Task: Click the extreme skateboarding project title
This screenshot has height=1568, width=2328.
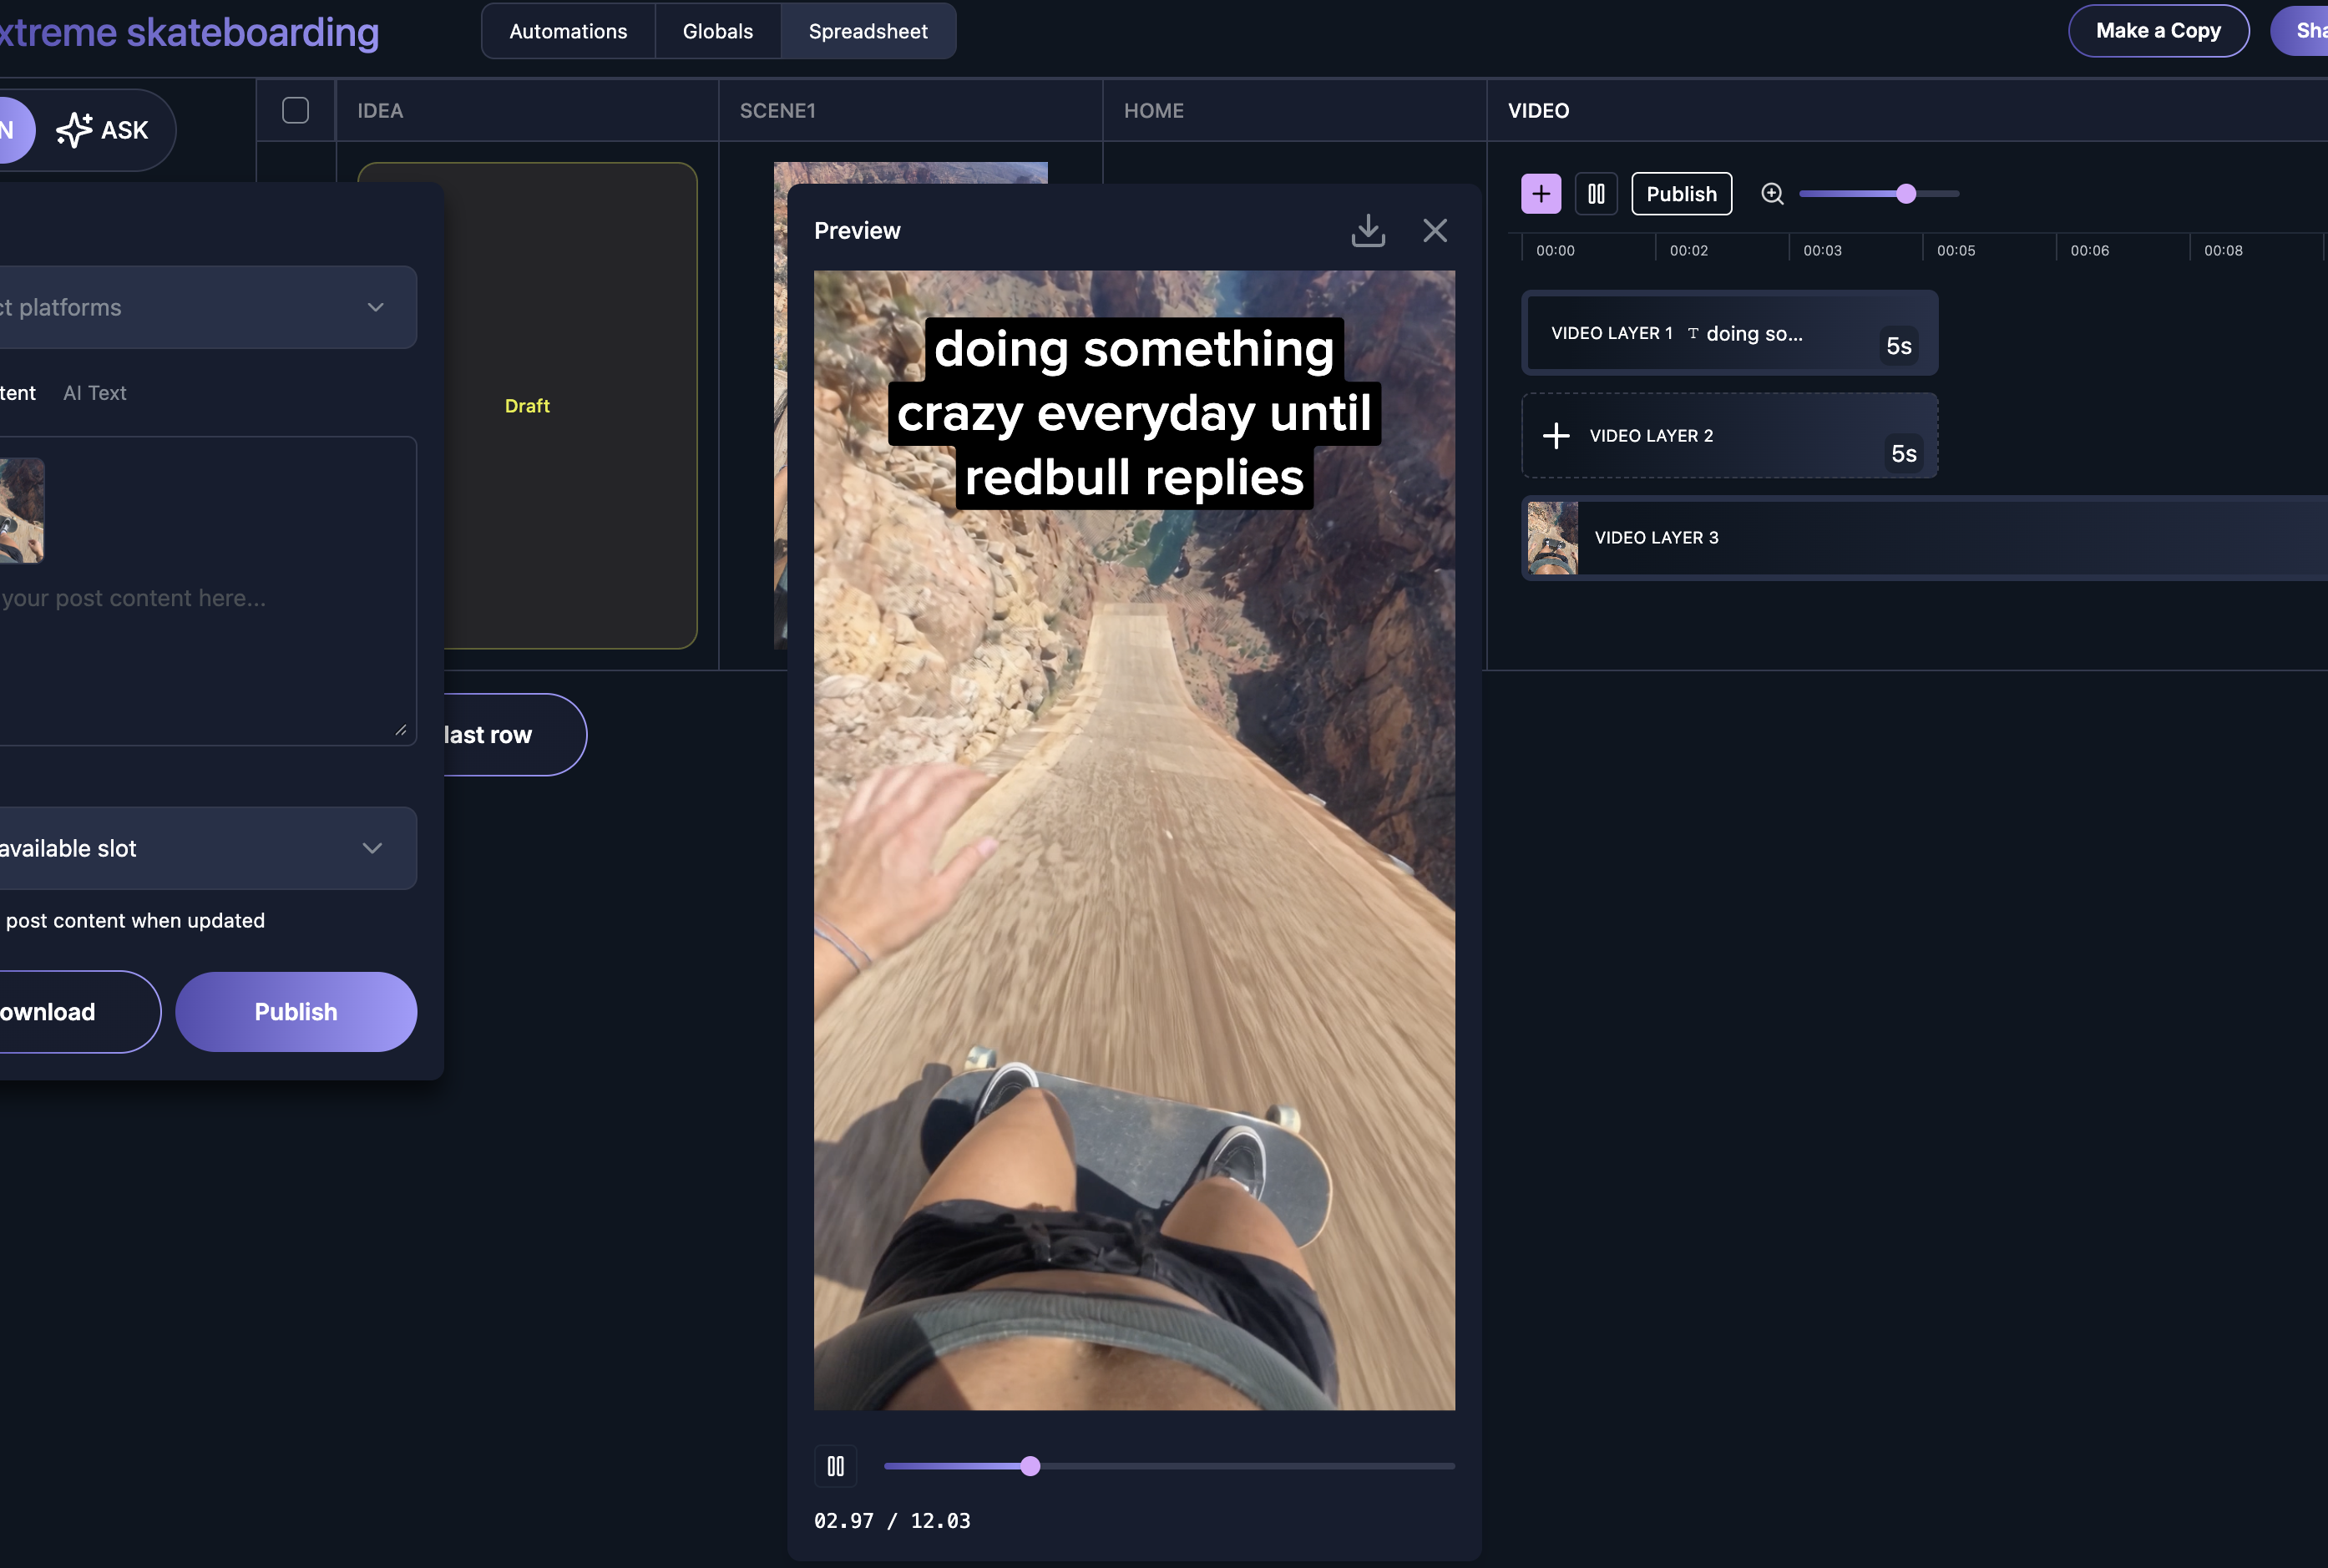Action: click(189, 32)
